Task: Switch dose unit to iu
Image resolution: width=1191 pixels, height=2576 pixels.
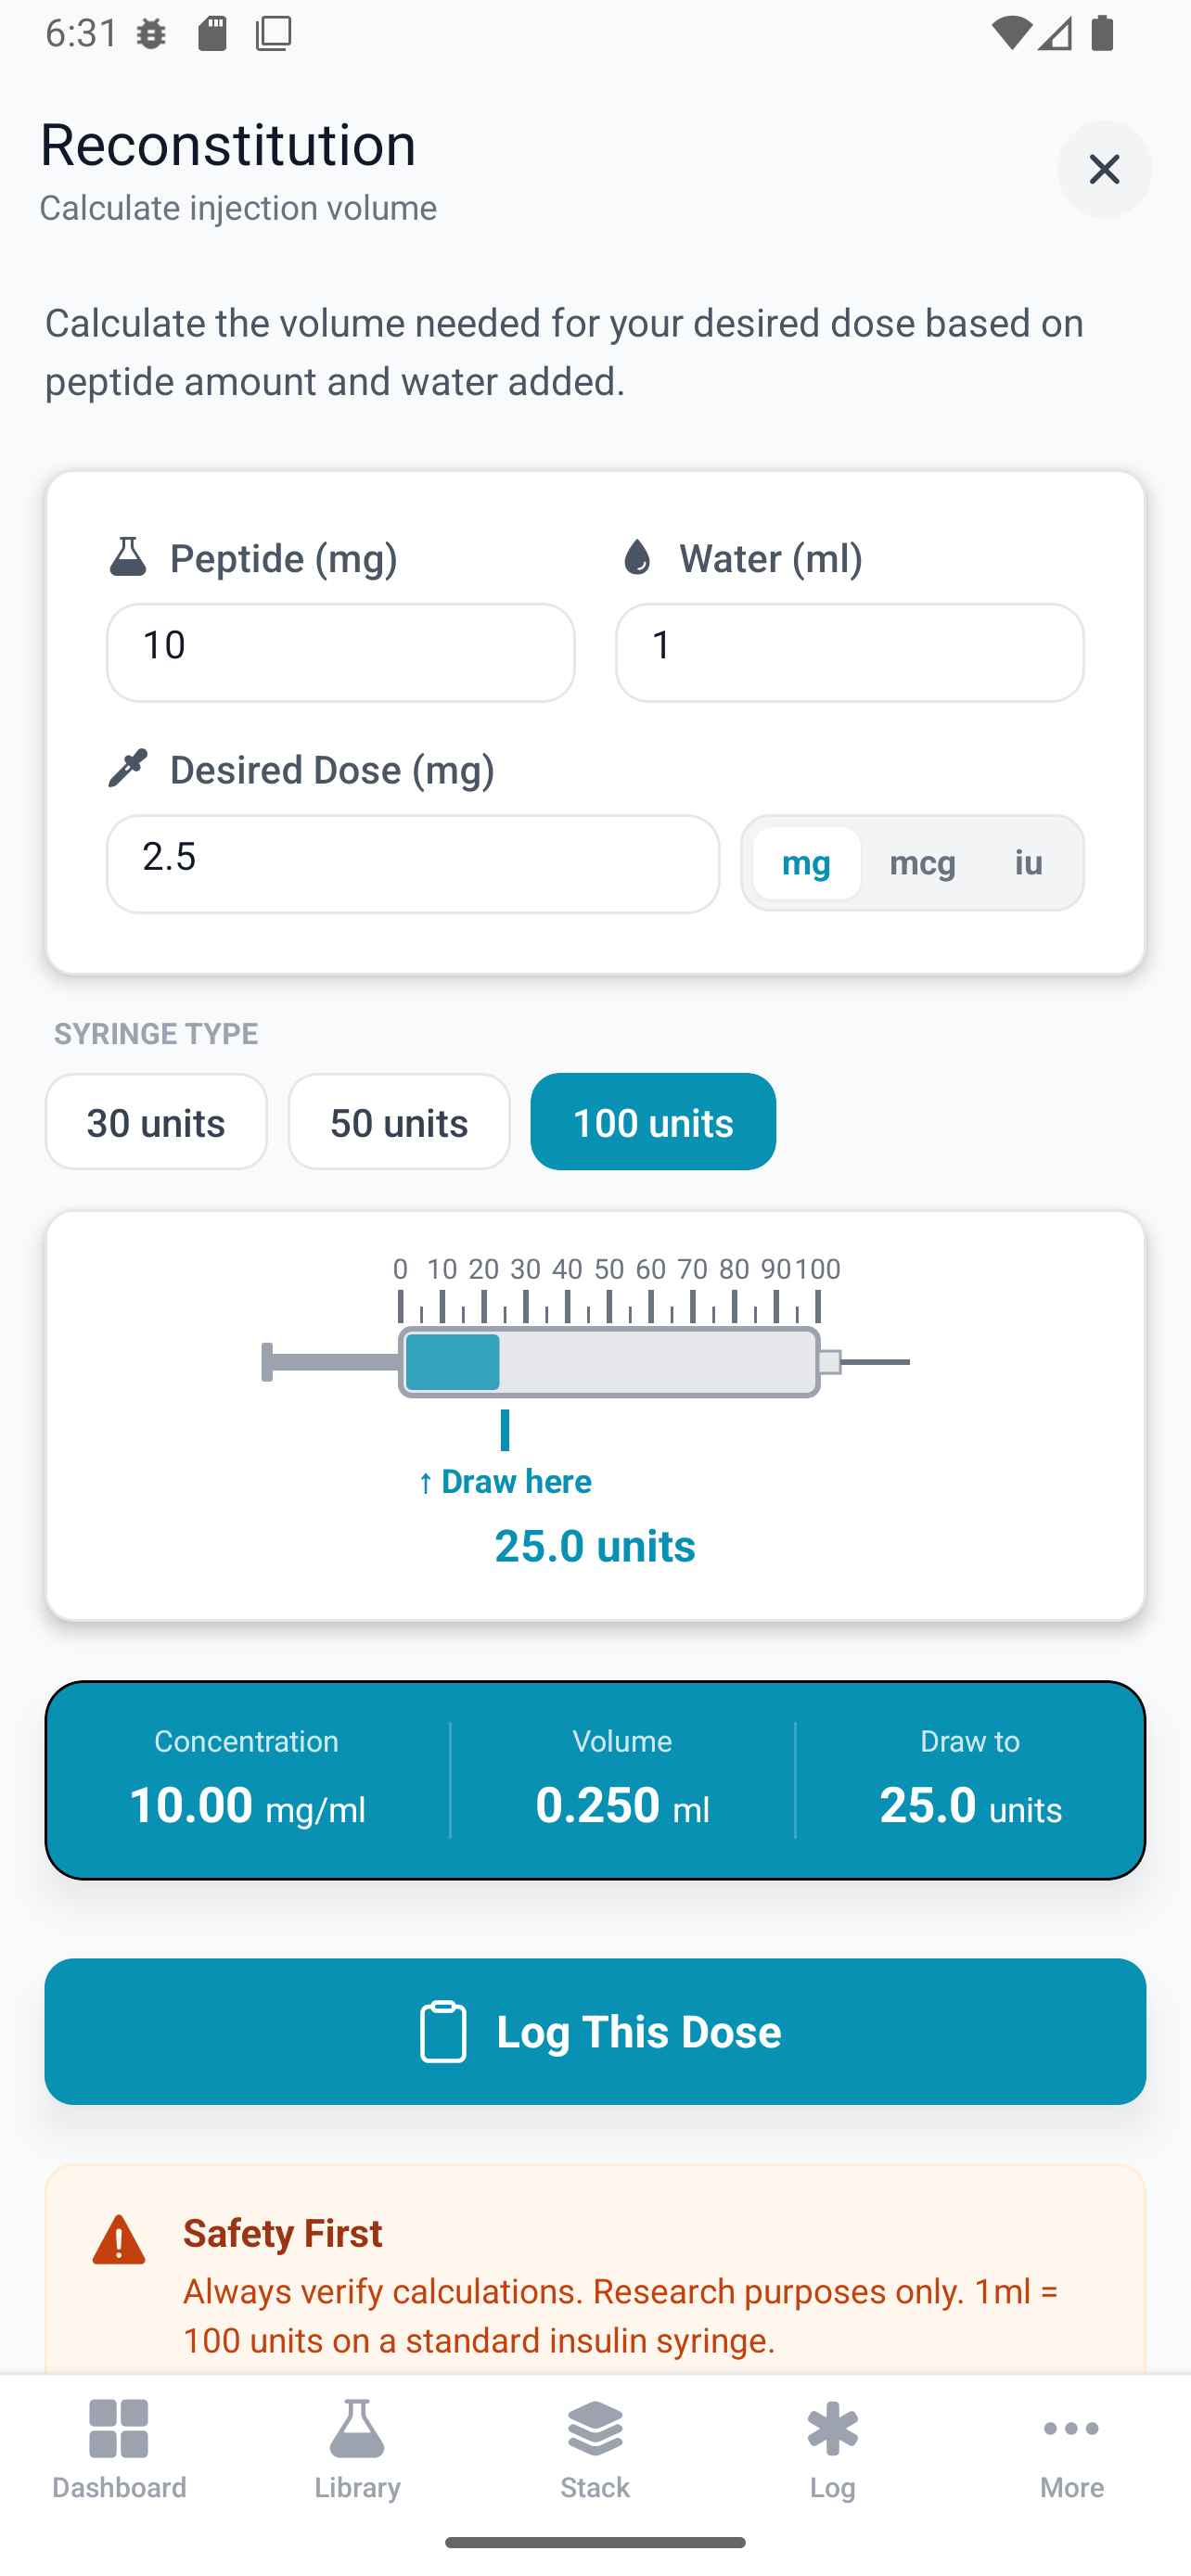Action: click(x=1028, y=863)
